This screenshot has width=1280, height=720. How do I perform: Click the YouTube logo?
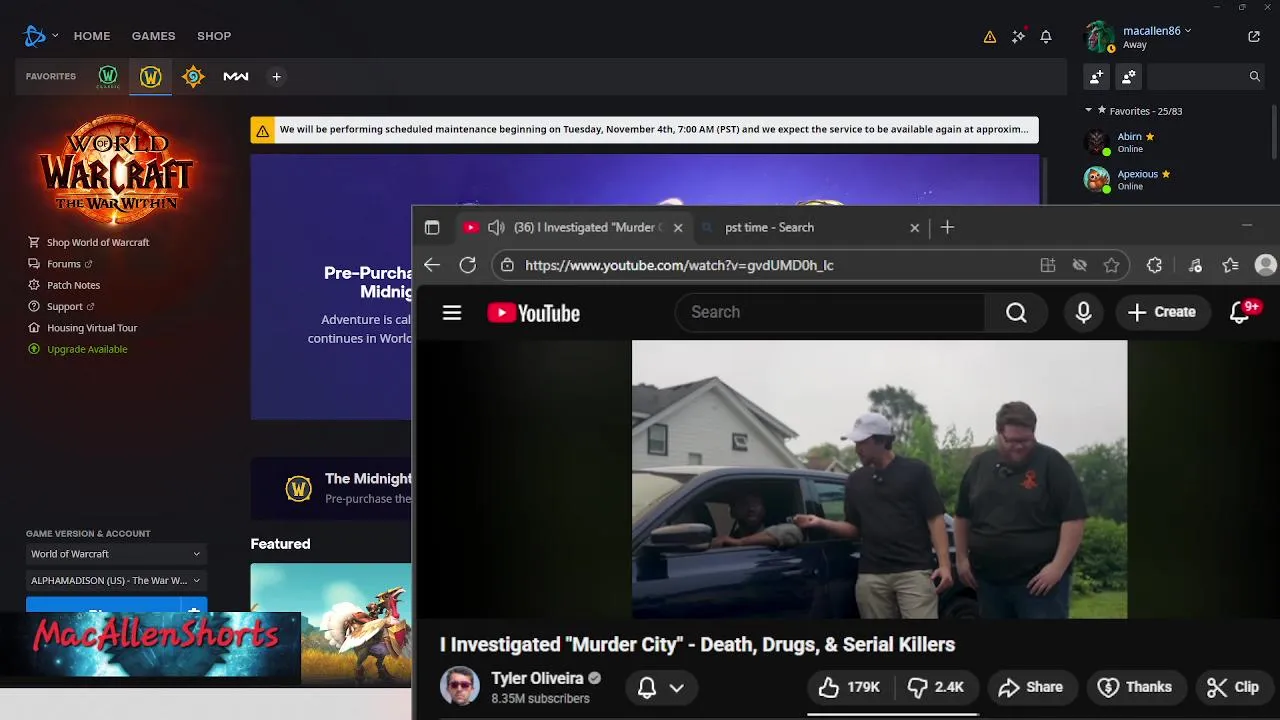coord(534,313)
